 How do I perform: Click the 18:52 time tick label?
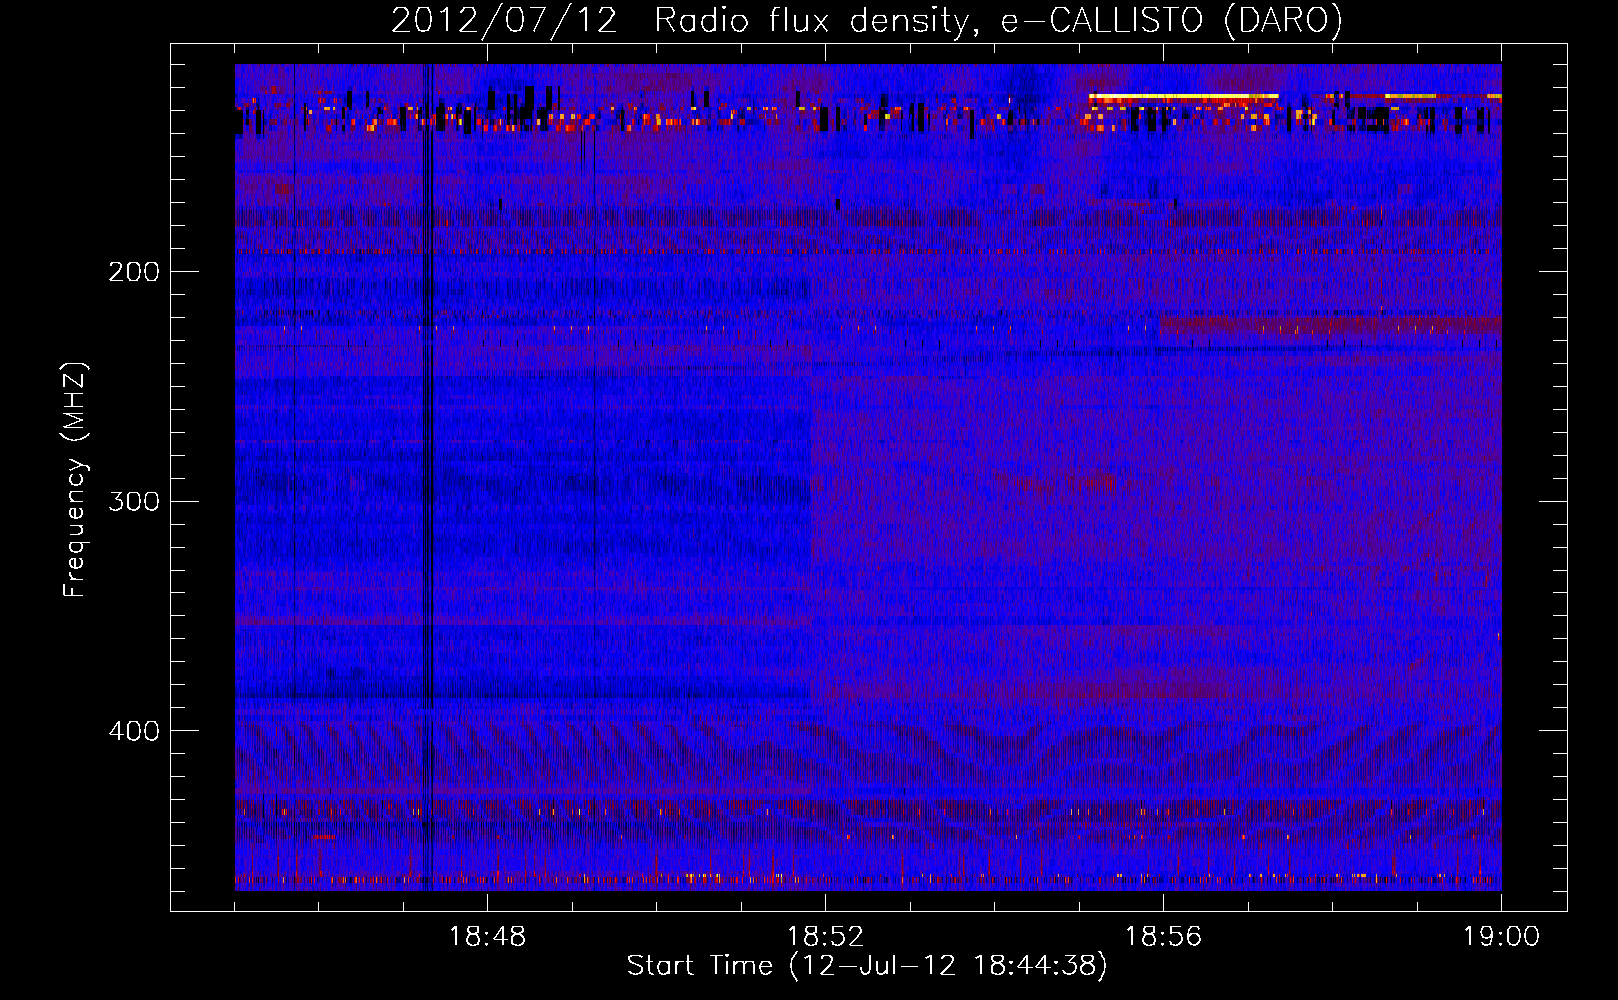825,937
